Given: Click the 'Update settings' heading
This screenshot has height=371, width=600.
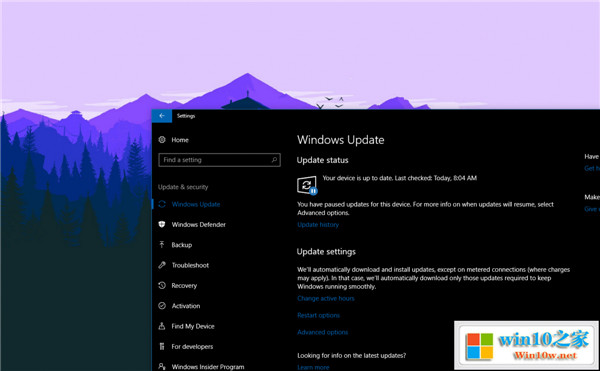Looking at the screenshot, I should [326, 252].
